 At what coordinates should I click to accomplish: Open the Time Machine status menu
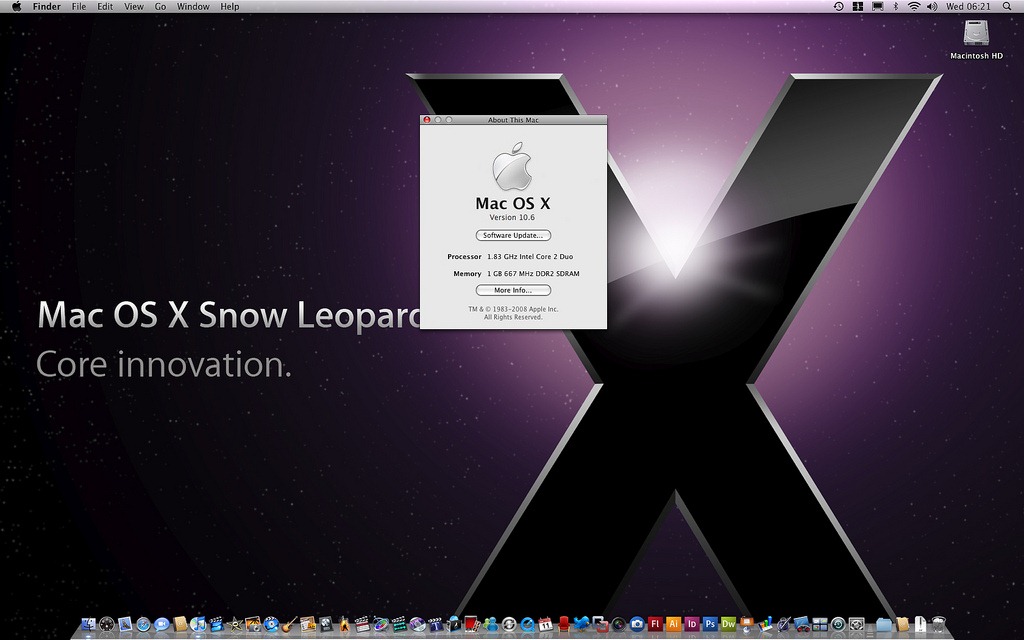(838, 7)
